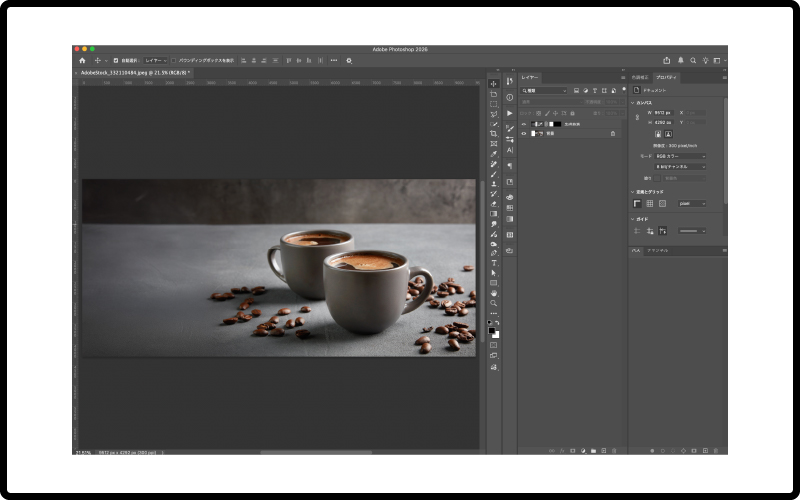800x500 pixels.
Task: Select the Zoom tool in toolbar
Action: coord(494,303)
